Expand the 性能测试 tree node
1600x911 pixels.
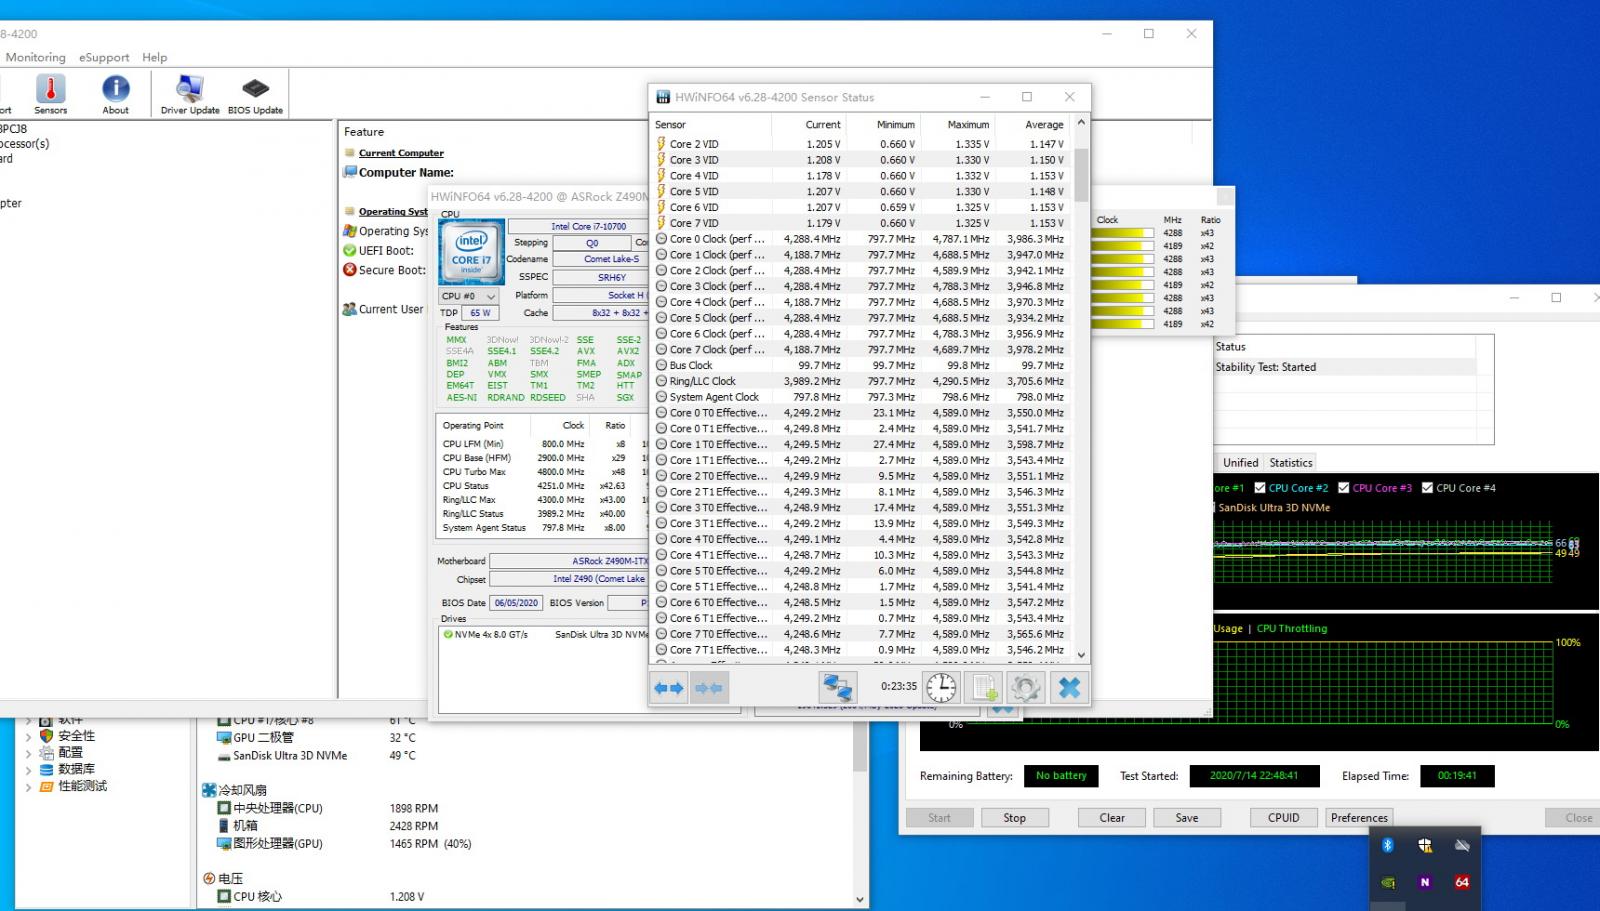click(28, 787)
